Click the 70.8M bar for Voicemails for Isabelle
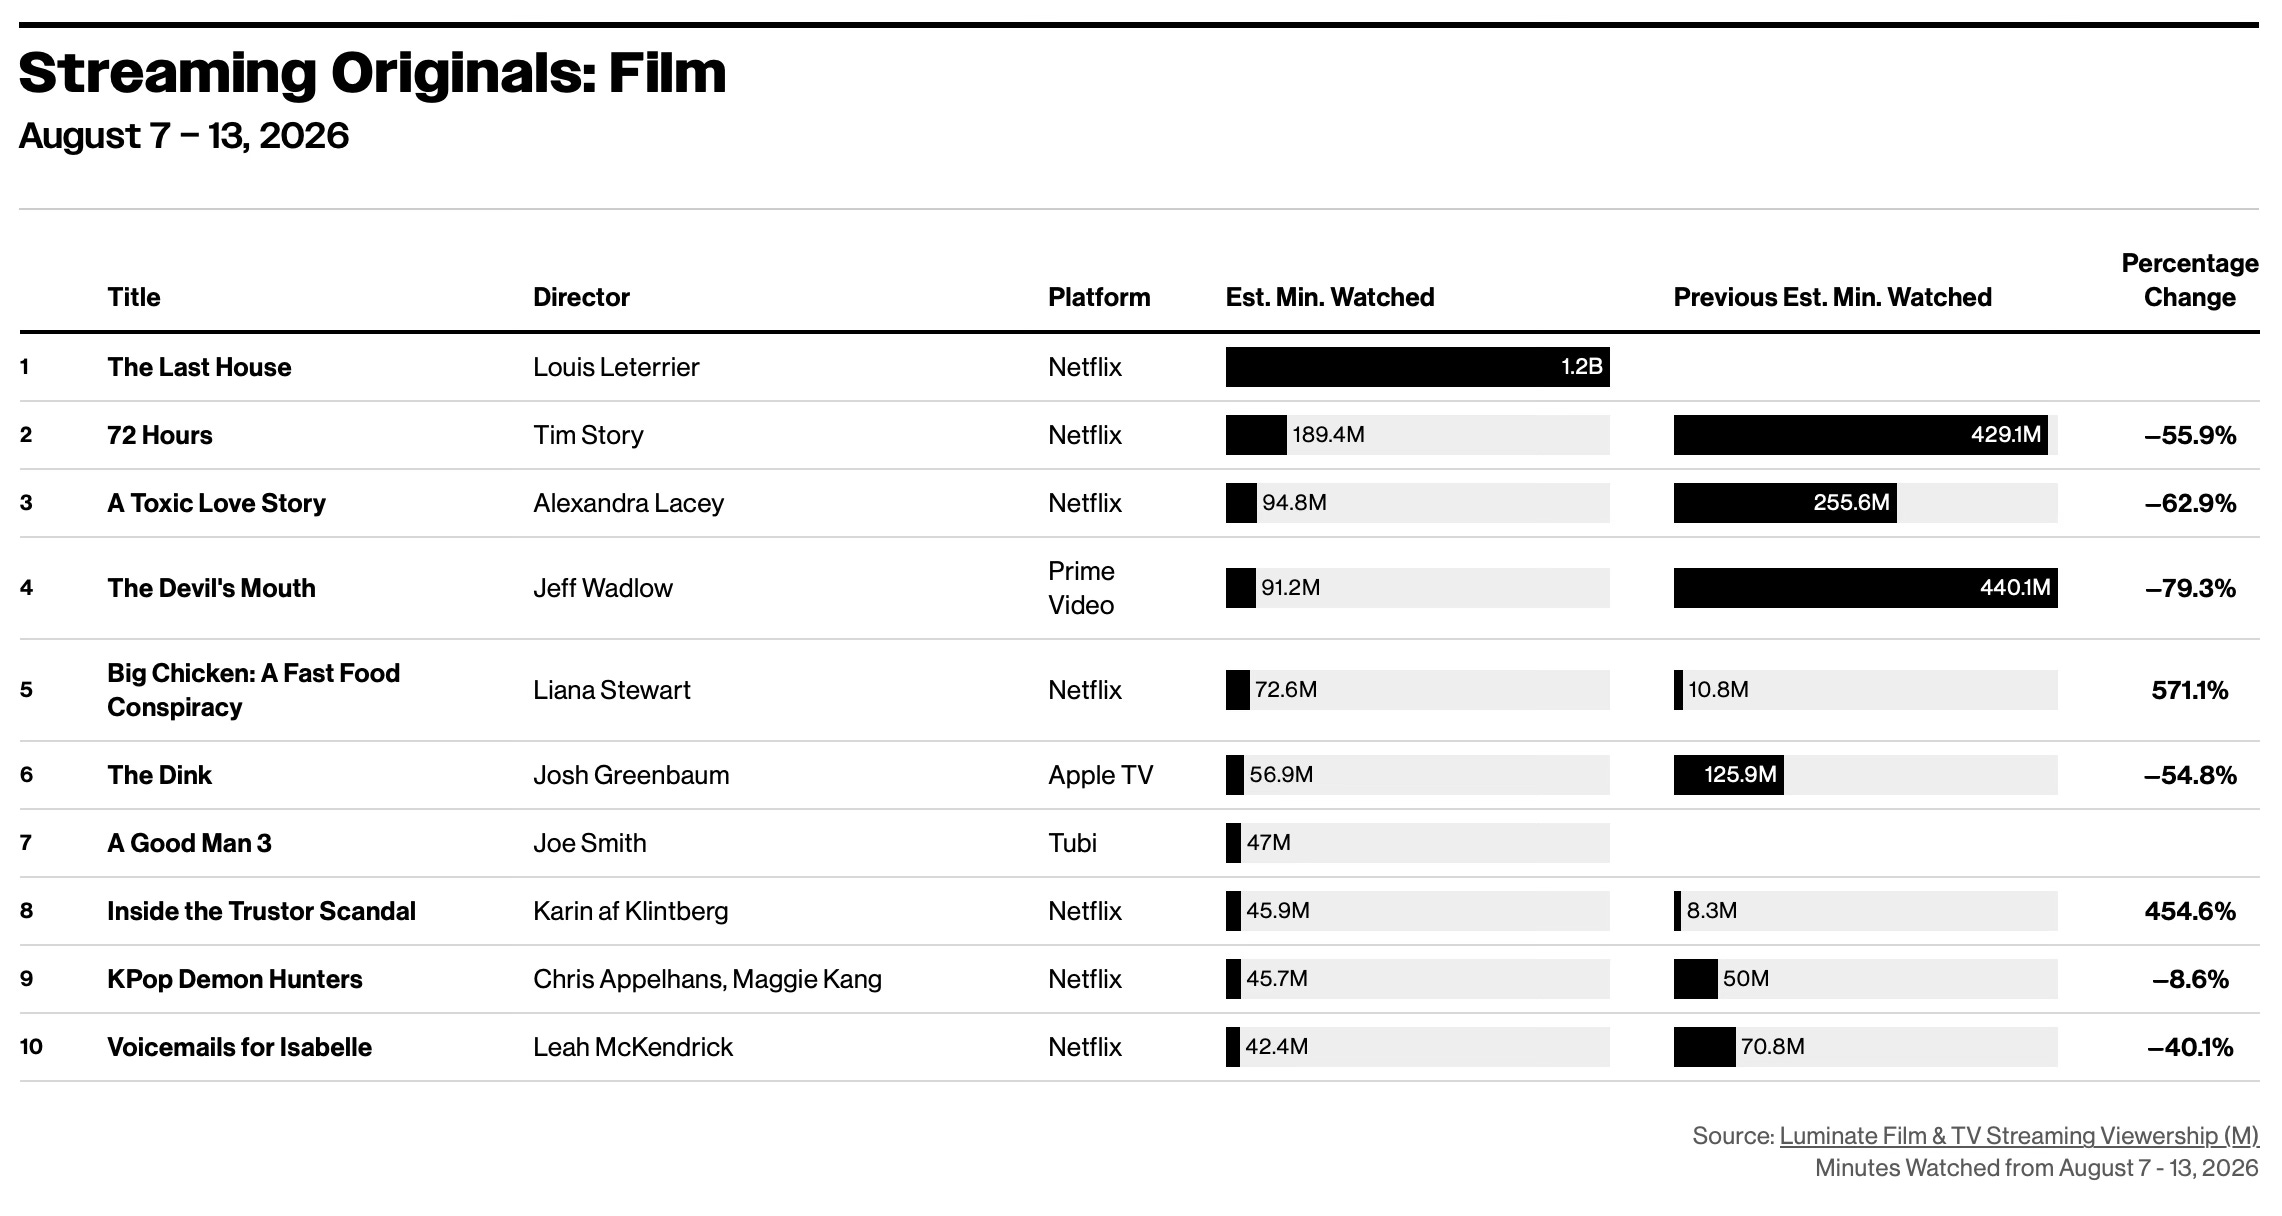The height and width of the screenshot is (1216, 2282). [1705, 1047]
